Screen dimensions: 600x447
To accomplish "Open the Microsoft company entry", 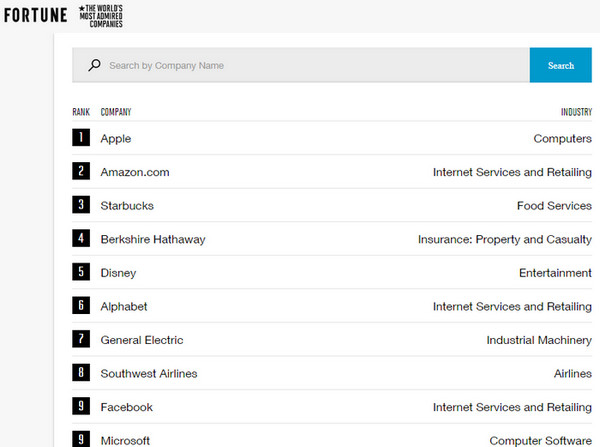I will pos(126,440).
